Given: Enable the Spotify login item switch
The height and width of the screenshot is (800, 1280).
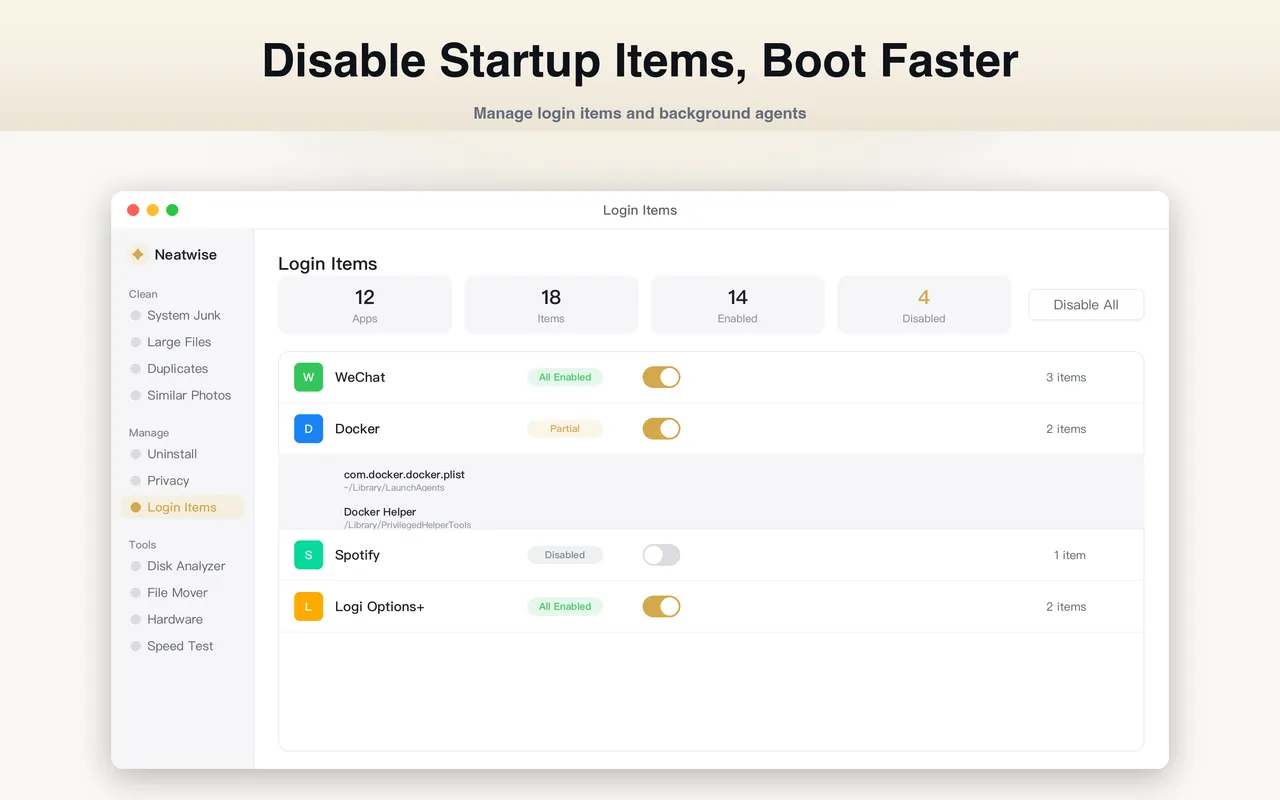Looking at the screenshot, I should tap(661, 555).
